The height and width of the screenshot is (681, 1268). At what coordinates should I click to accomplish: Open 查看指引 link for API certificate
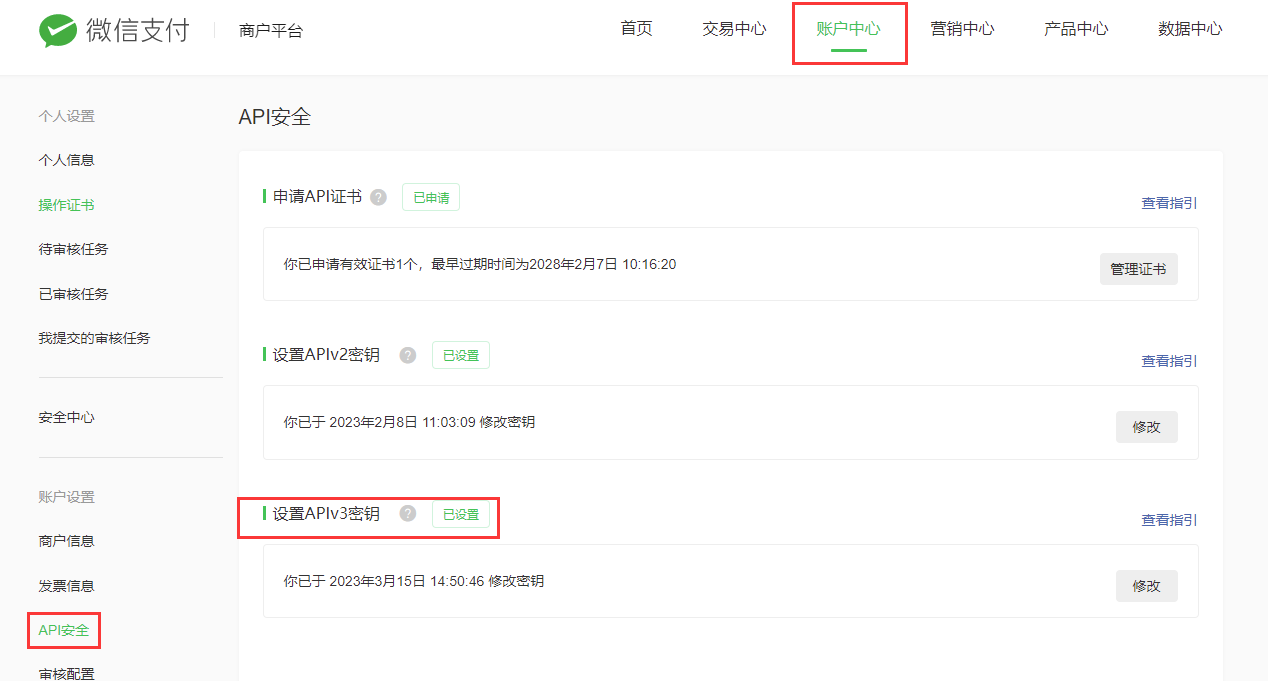pyautogui.click(x=1169, y=203)
